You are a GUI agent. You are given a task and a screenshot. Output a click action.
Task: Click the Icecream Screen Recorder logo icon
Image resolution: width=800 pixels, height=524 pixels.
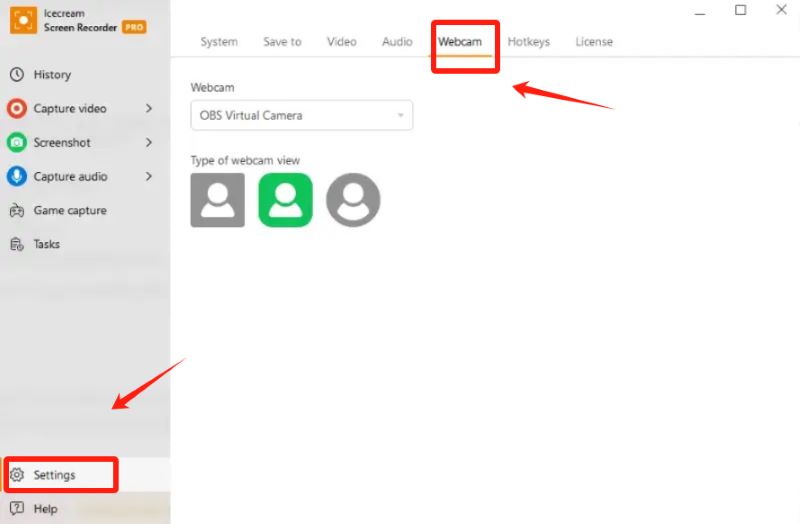[23, 20]
